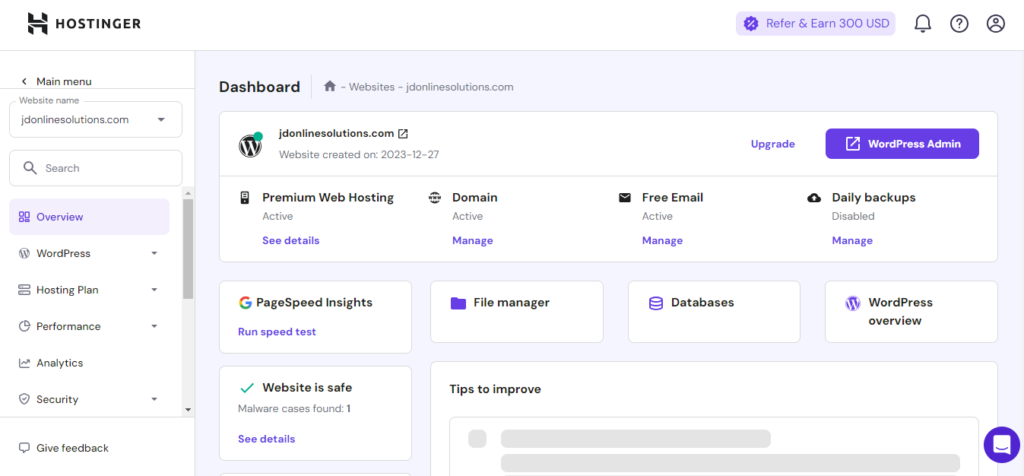Image resolution: width=1024 pixels, height=476 pixels.
Task: Open the live chat bubble button
Action: [x=1002, y=445]
